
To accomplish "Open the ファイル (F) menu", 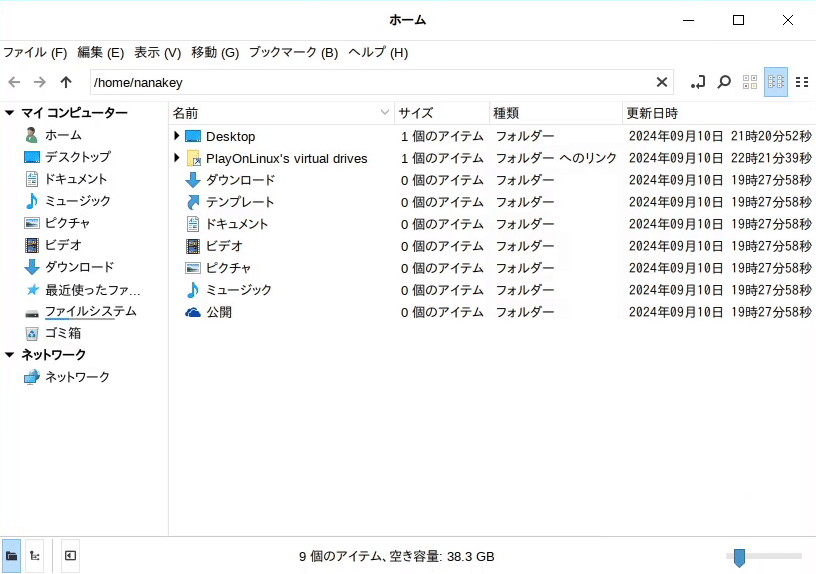I will pos(35,53).
